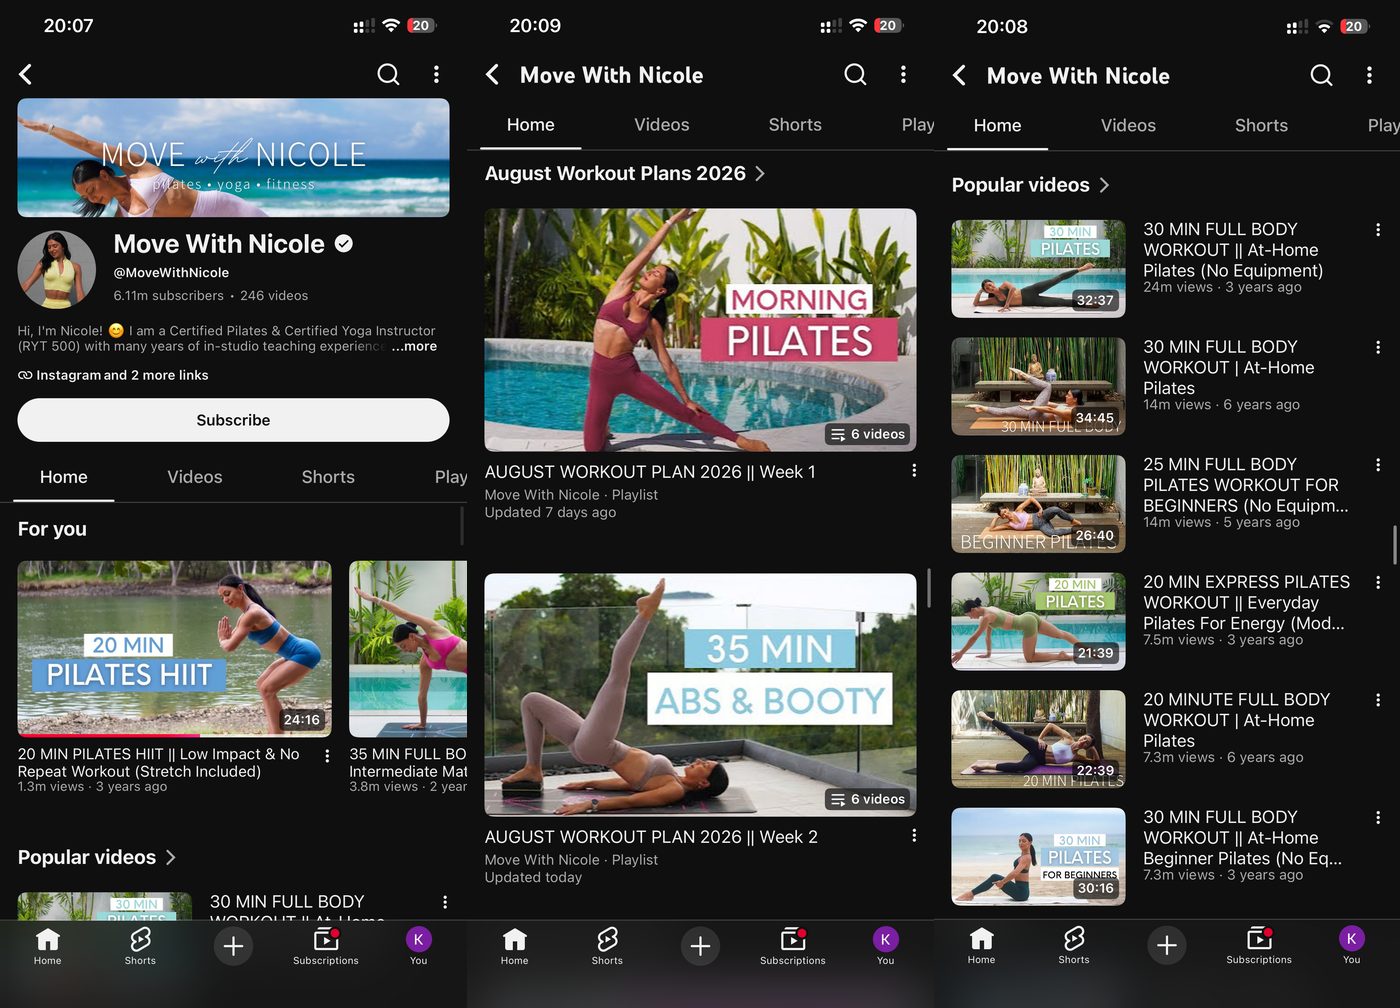Expand Popular videos chevron on right screen
The height and width of the screenshot is (1008, 1400).
point(1104,185)
